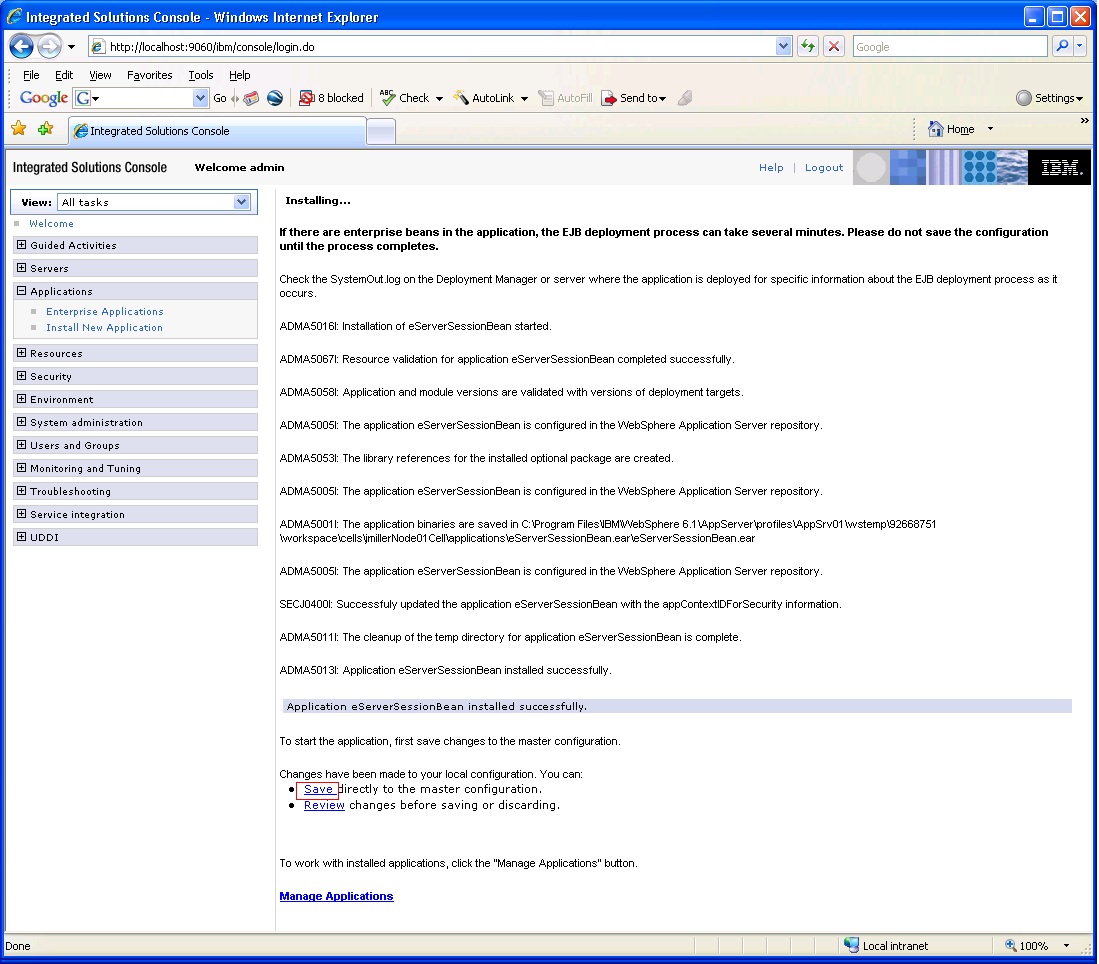
Task: Click the 100% zoom level button
Action: (1028, 946)
